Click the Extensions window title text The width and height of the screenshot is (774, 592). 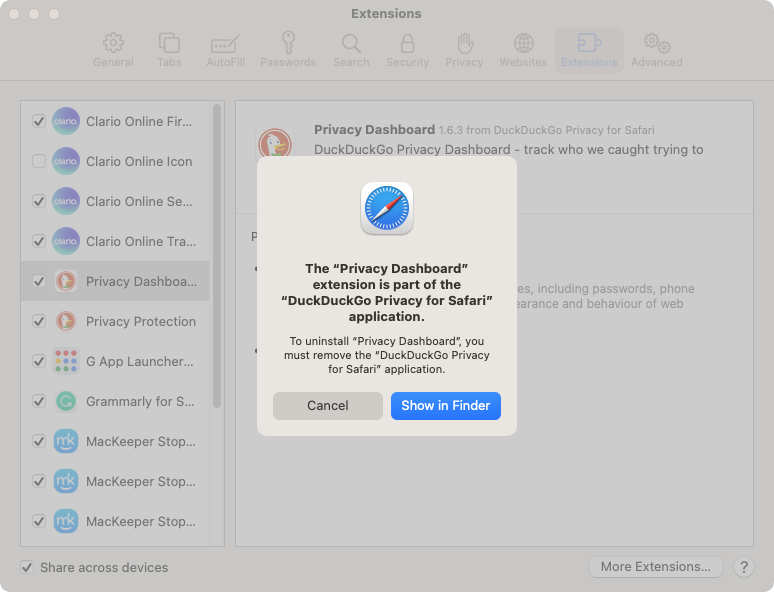[x=387, y=13]
